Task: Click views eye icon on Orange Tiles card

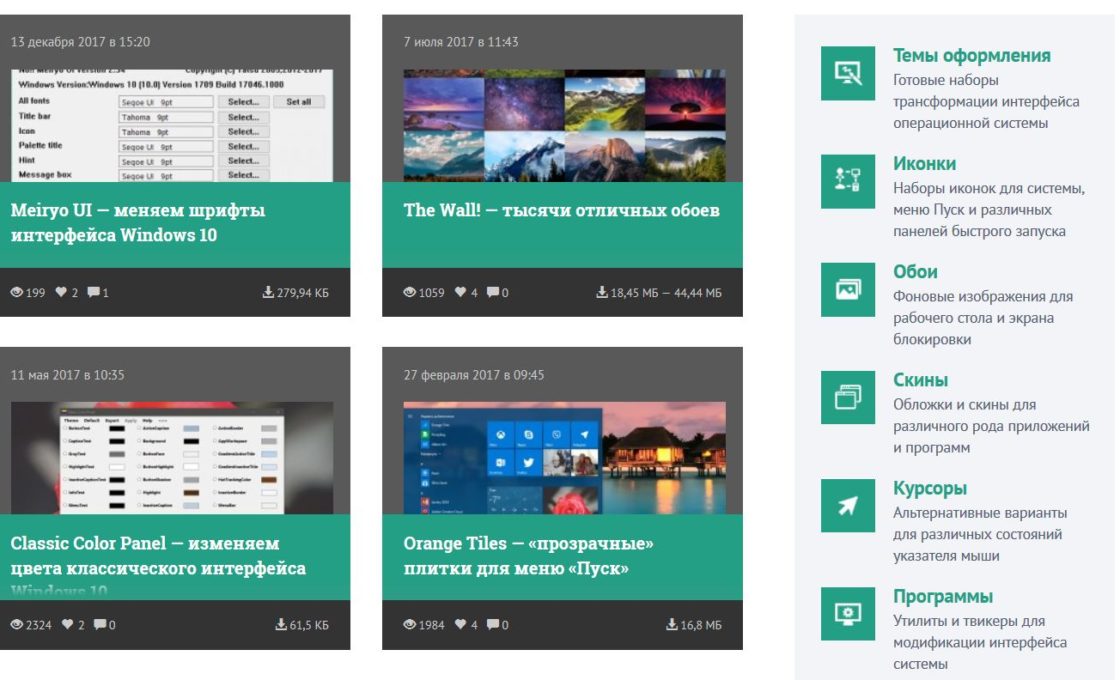Action: [409, 624]
